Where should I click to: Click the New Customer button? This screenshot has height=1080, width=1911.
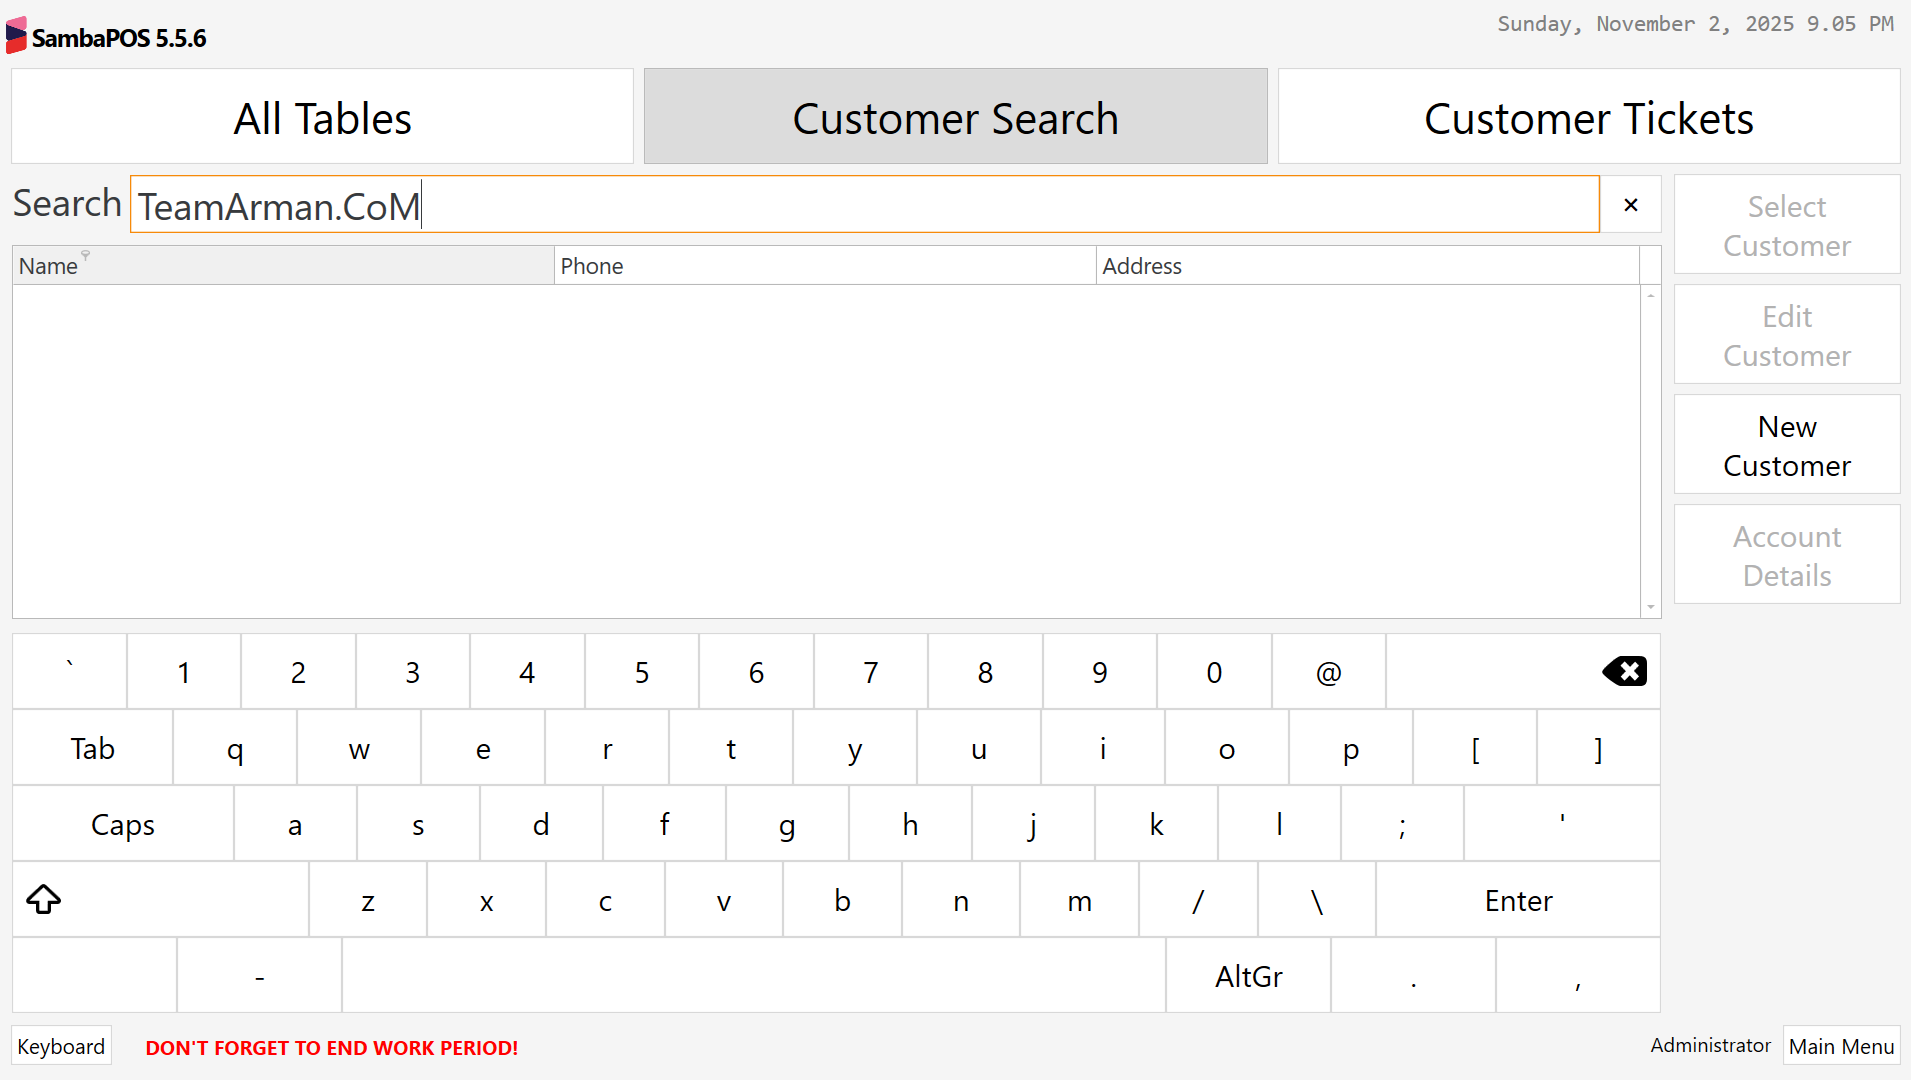(x=1787, y=445)
